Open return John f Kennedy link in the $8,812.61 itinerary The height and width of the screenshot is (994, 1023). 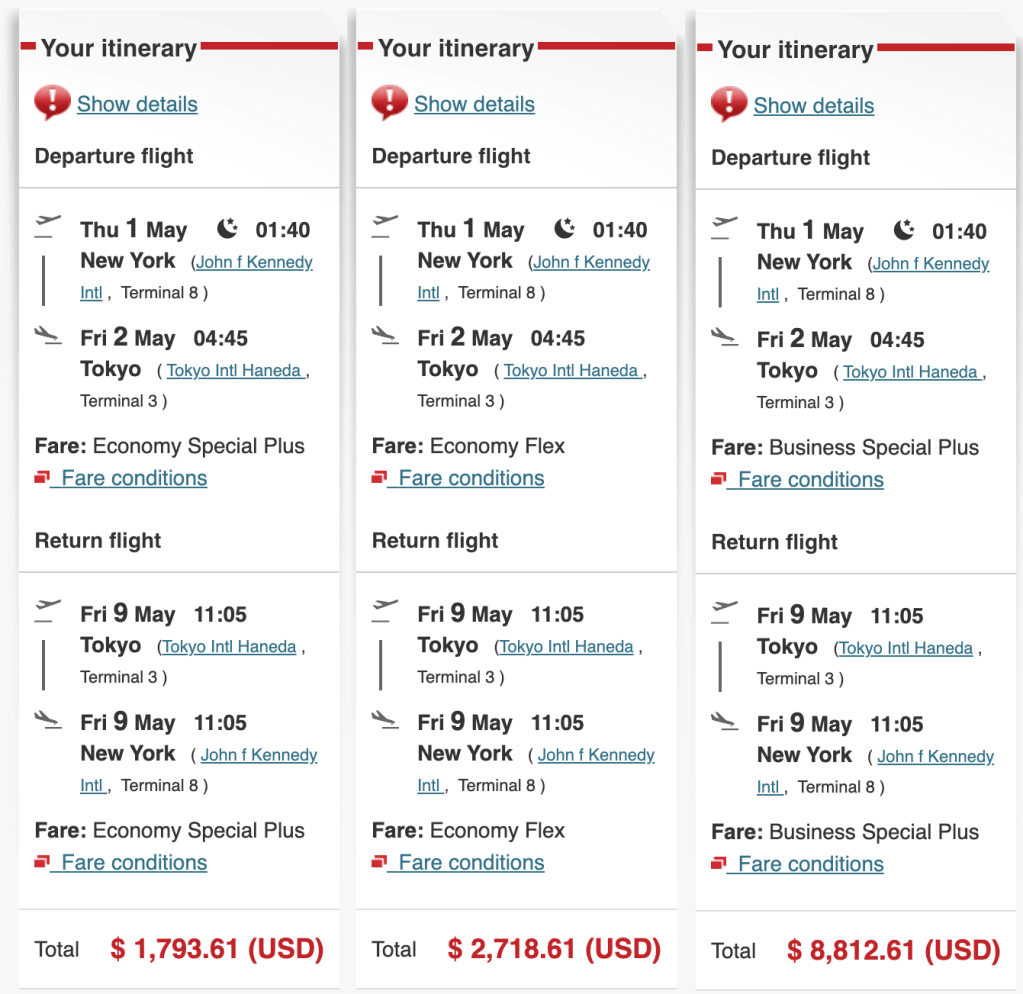935,757
